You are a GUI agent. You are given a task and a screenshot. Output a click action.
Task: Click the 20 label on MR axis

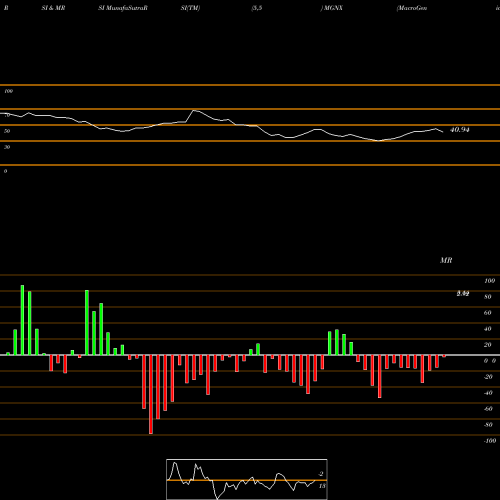pyautogui.click(x=488, y=345)
